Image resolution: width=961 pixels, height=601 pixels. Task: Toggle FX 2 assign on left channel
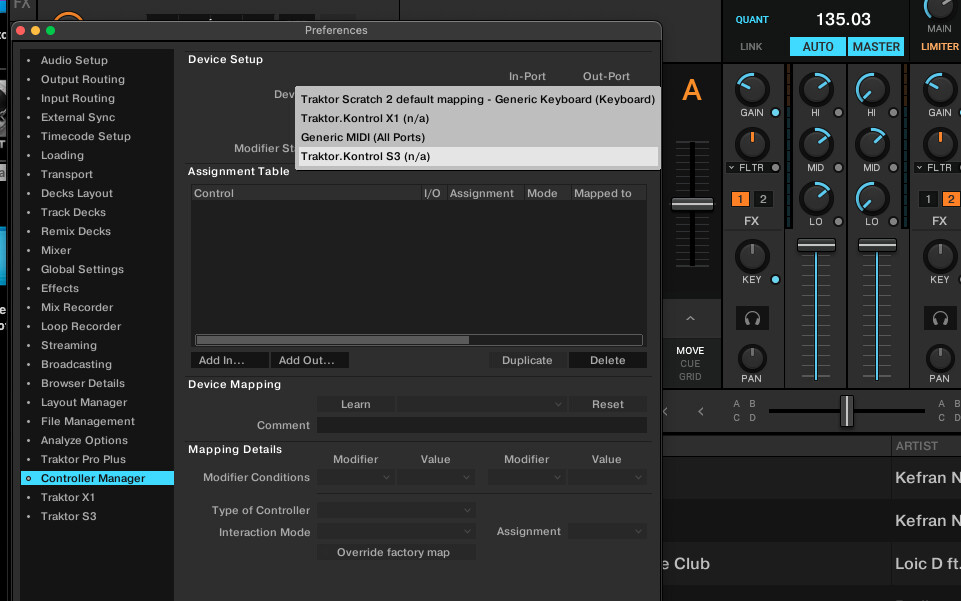click(763, 199)
